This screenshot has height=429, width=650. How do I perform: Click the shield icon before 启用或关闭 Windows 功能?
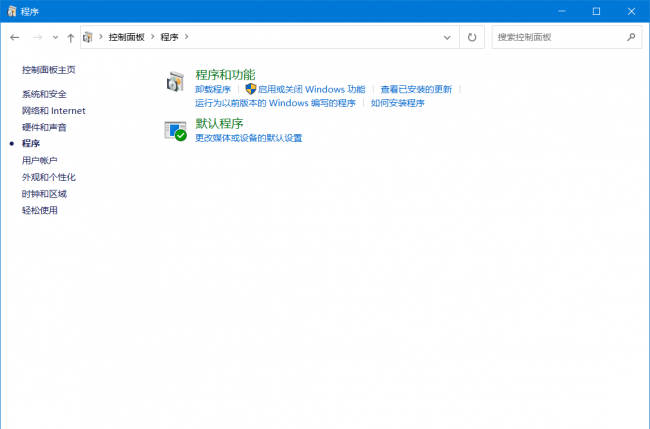pyautogui.click(x=251, y=89)
